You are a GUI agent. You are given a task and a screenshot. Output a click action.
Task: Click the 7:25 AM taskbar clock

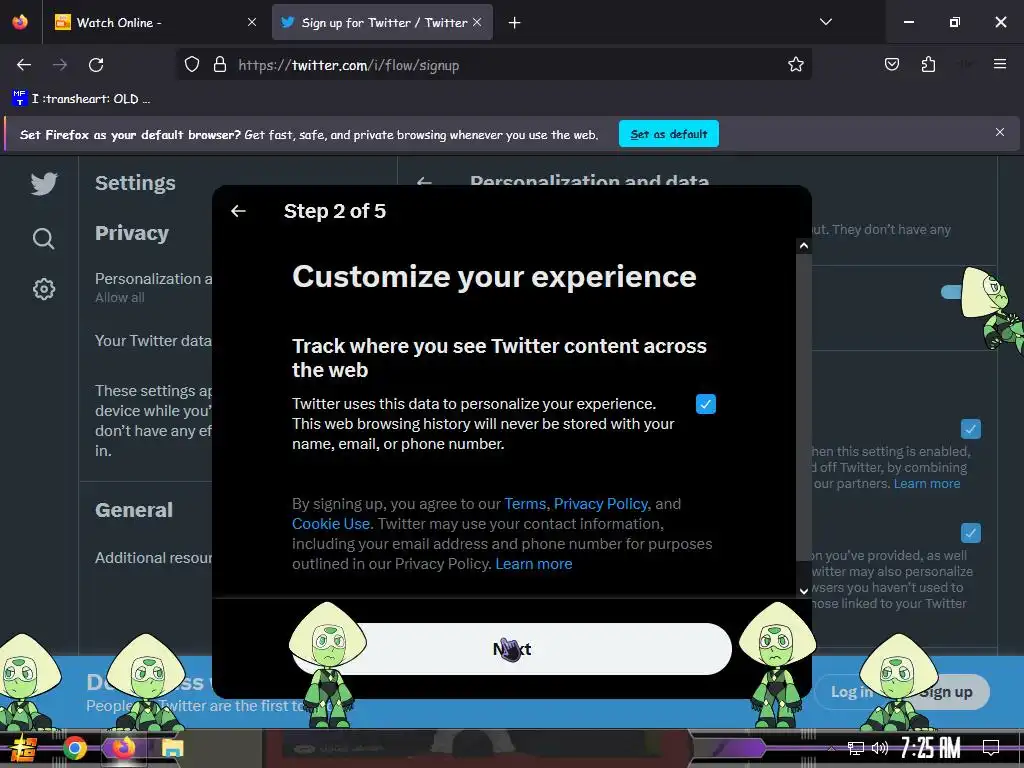(x=931, y=748)
